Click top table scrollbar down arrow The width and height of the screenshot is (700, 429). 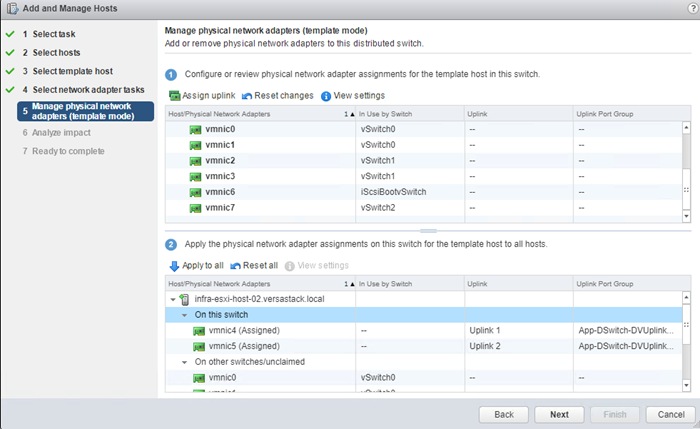click(686, 217)
